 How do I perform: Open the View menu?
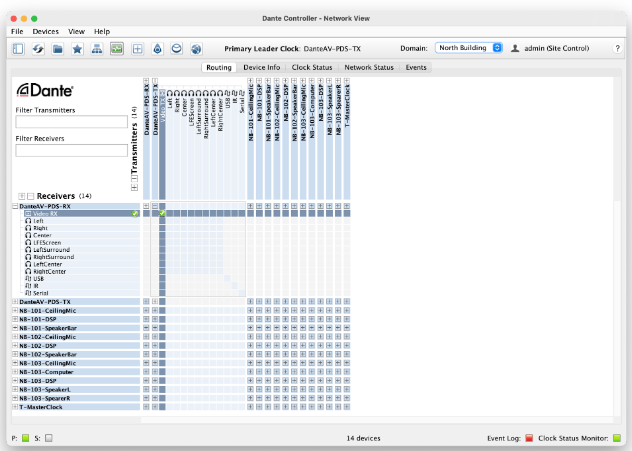tap(76, 31)
